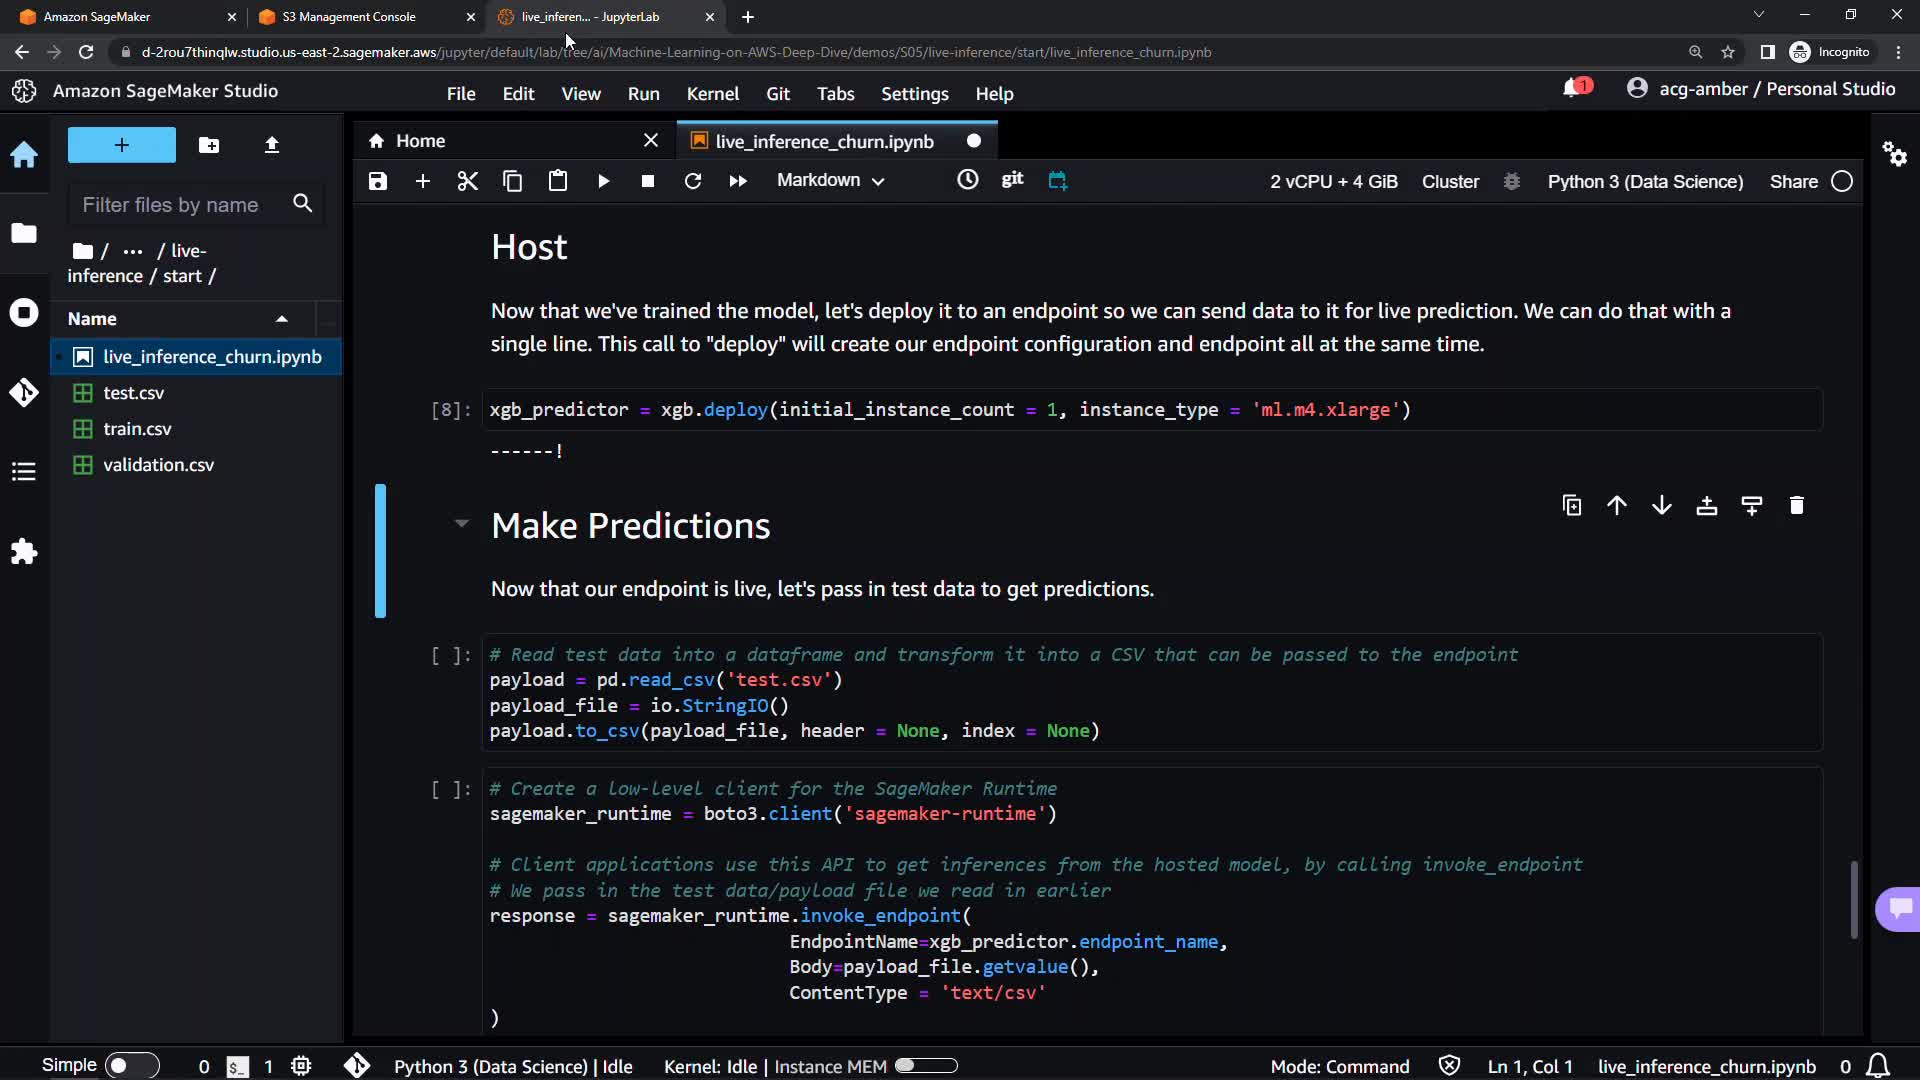Move the selected cell down
The height and width of the screenshot is (1080, 1920).
point(1661,506)
